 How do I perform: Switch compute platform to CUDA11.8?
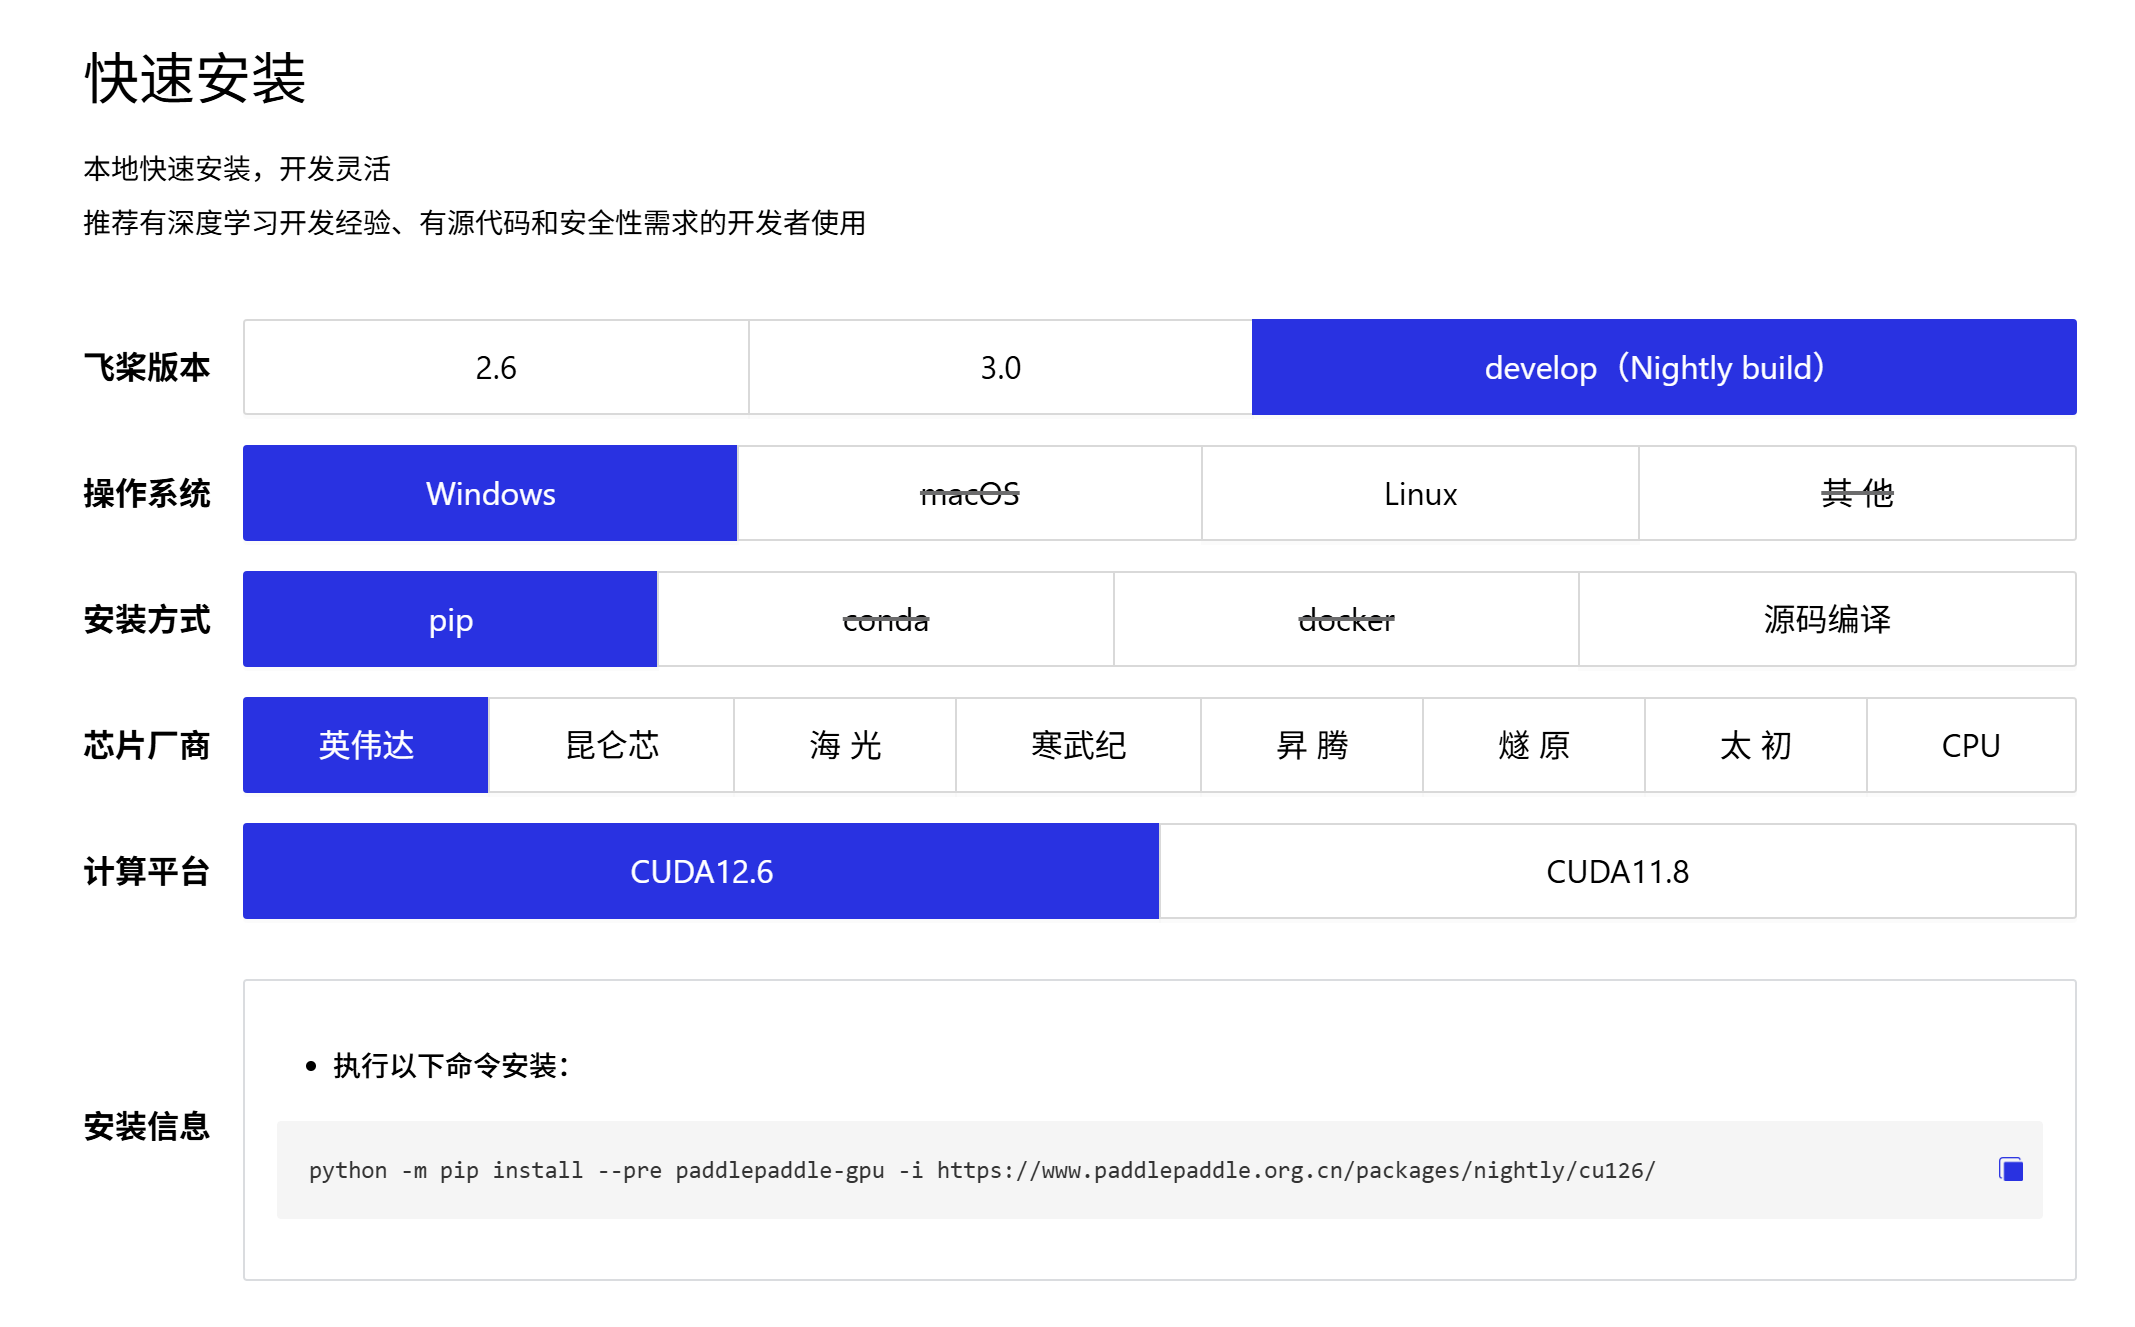(x=1617, y=871)
